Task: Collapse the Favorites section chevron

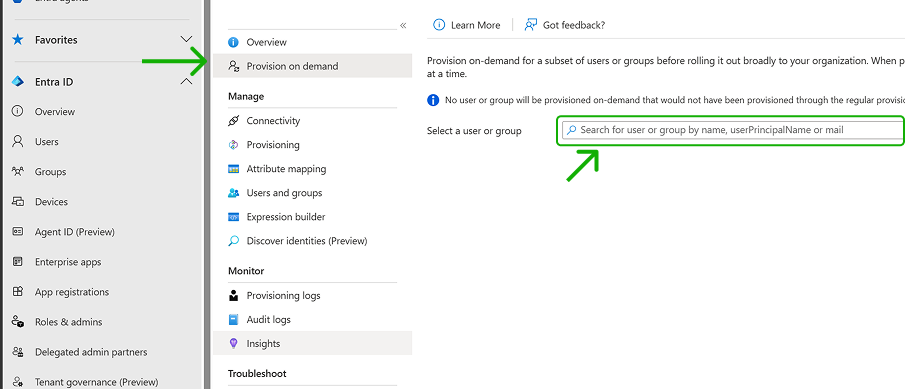Action: coord(186,39)
